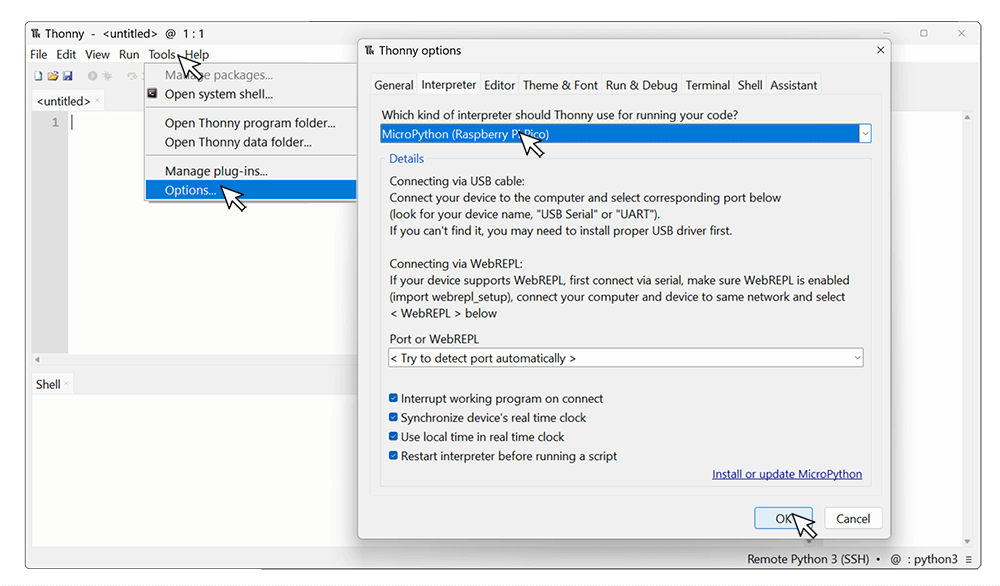Click the editor scroll up arrow
Screen dimensions: 1000x586
[x=967, y=117]
